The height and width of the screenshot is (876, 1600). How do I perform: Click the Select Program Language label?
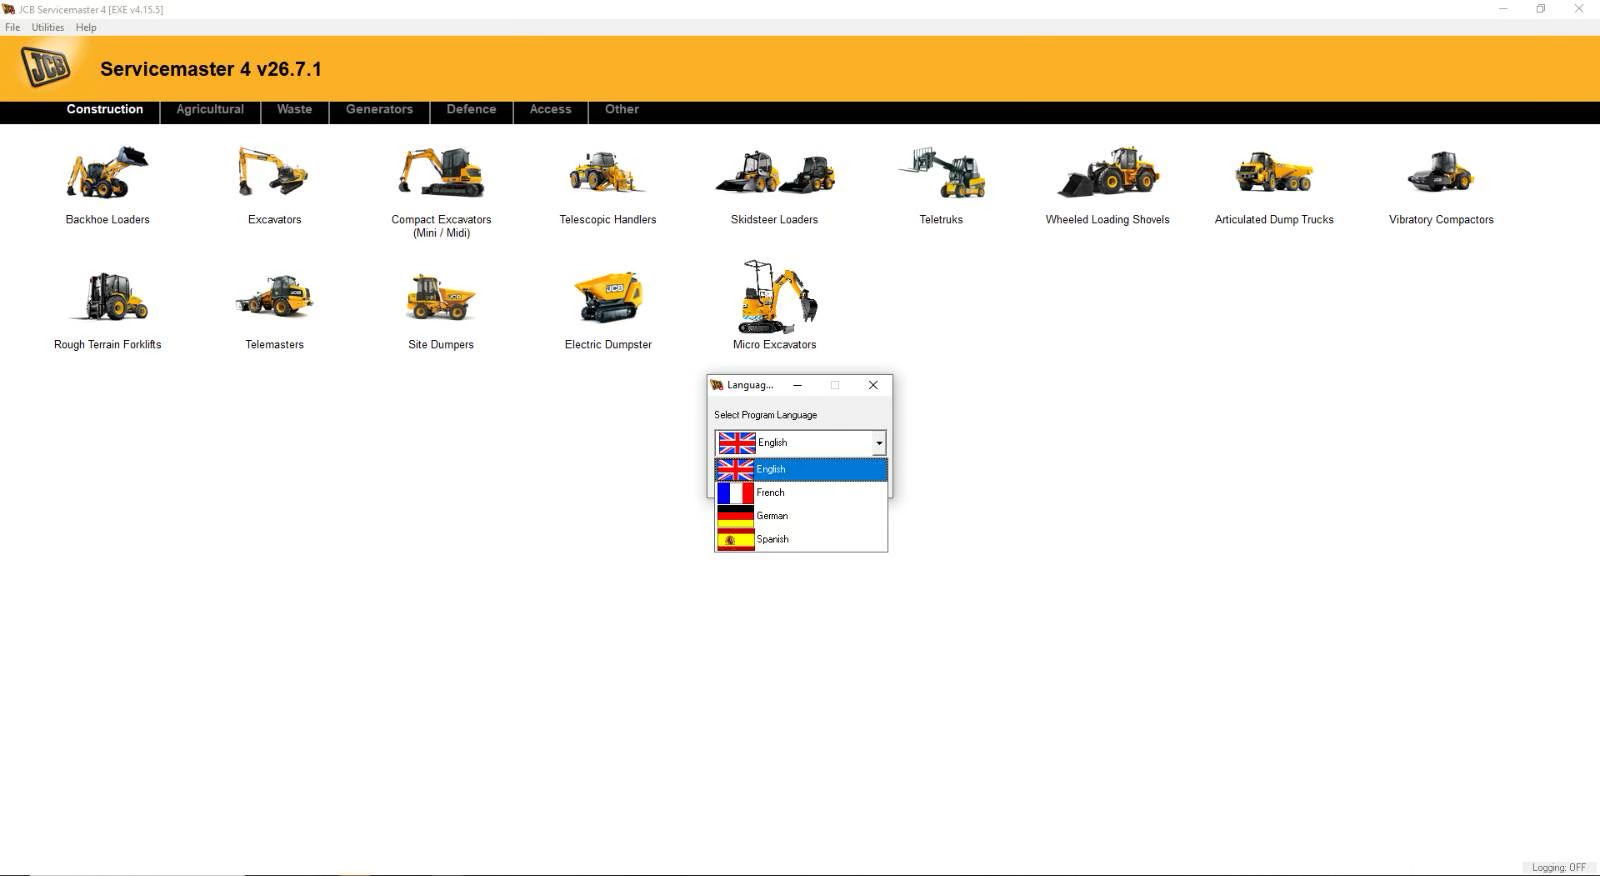[x=765, y=415]
